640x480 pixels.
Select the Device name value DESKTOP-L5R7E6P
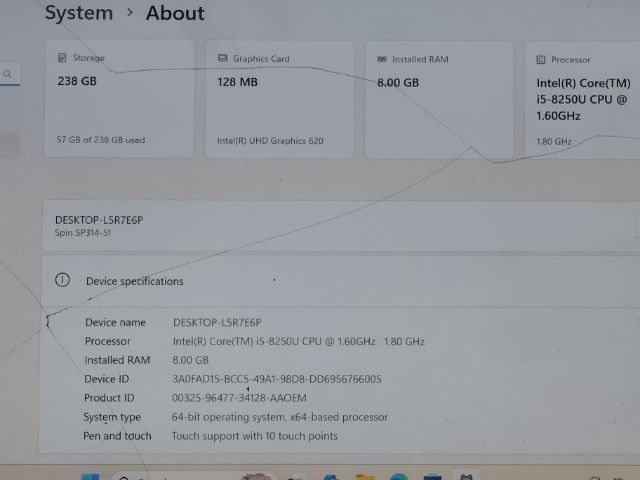[217, 322]
